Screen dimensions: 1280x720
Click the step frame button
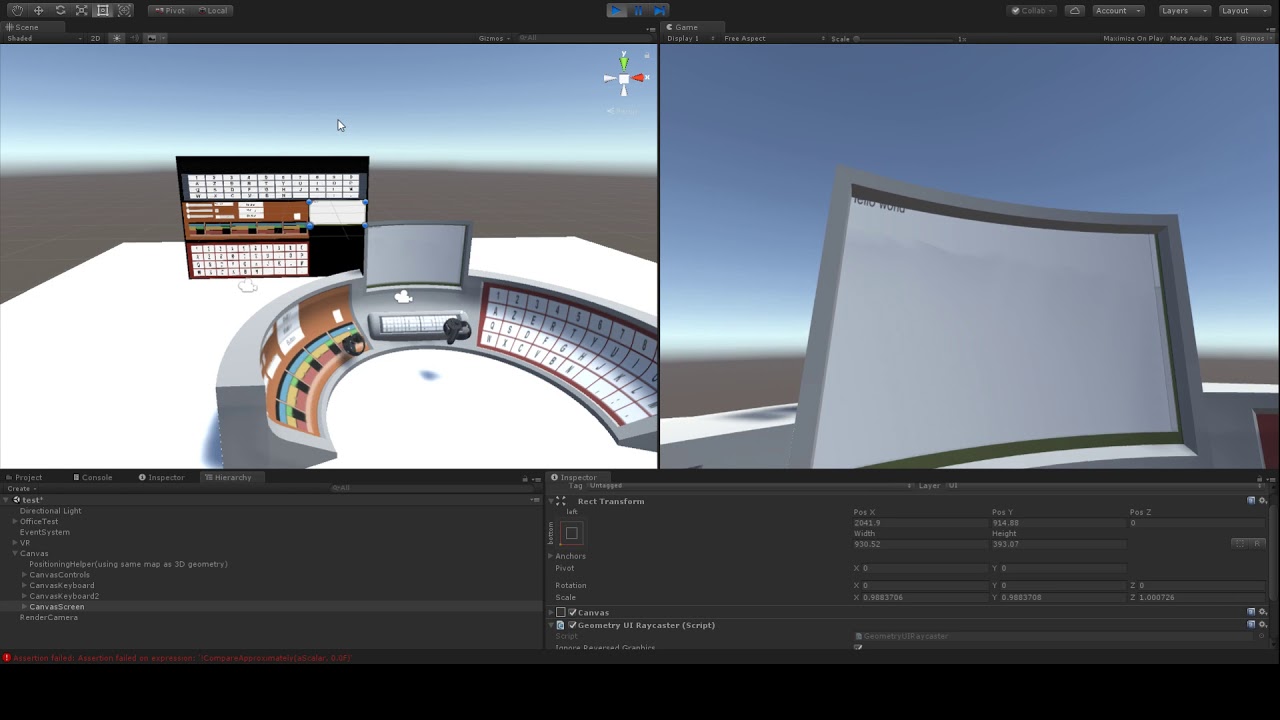(x=660, y=10)
